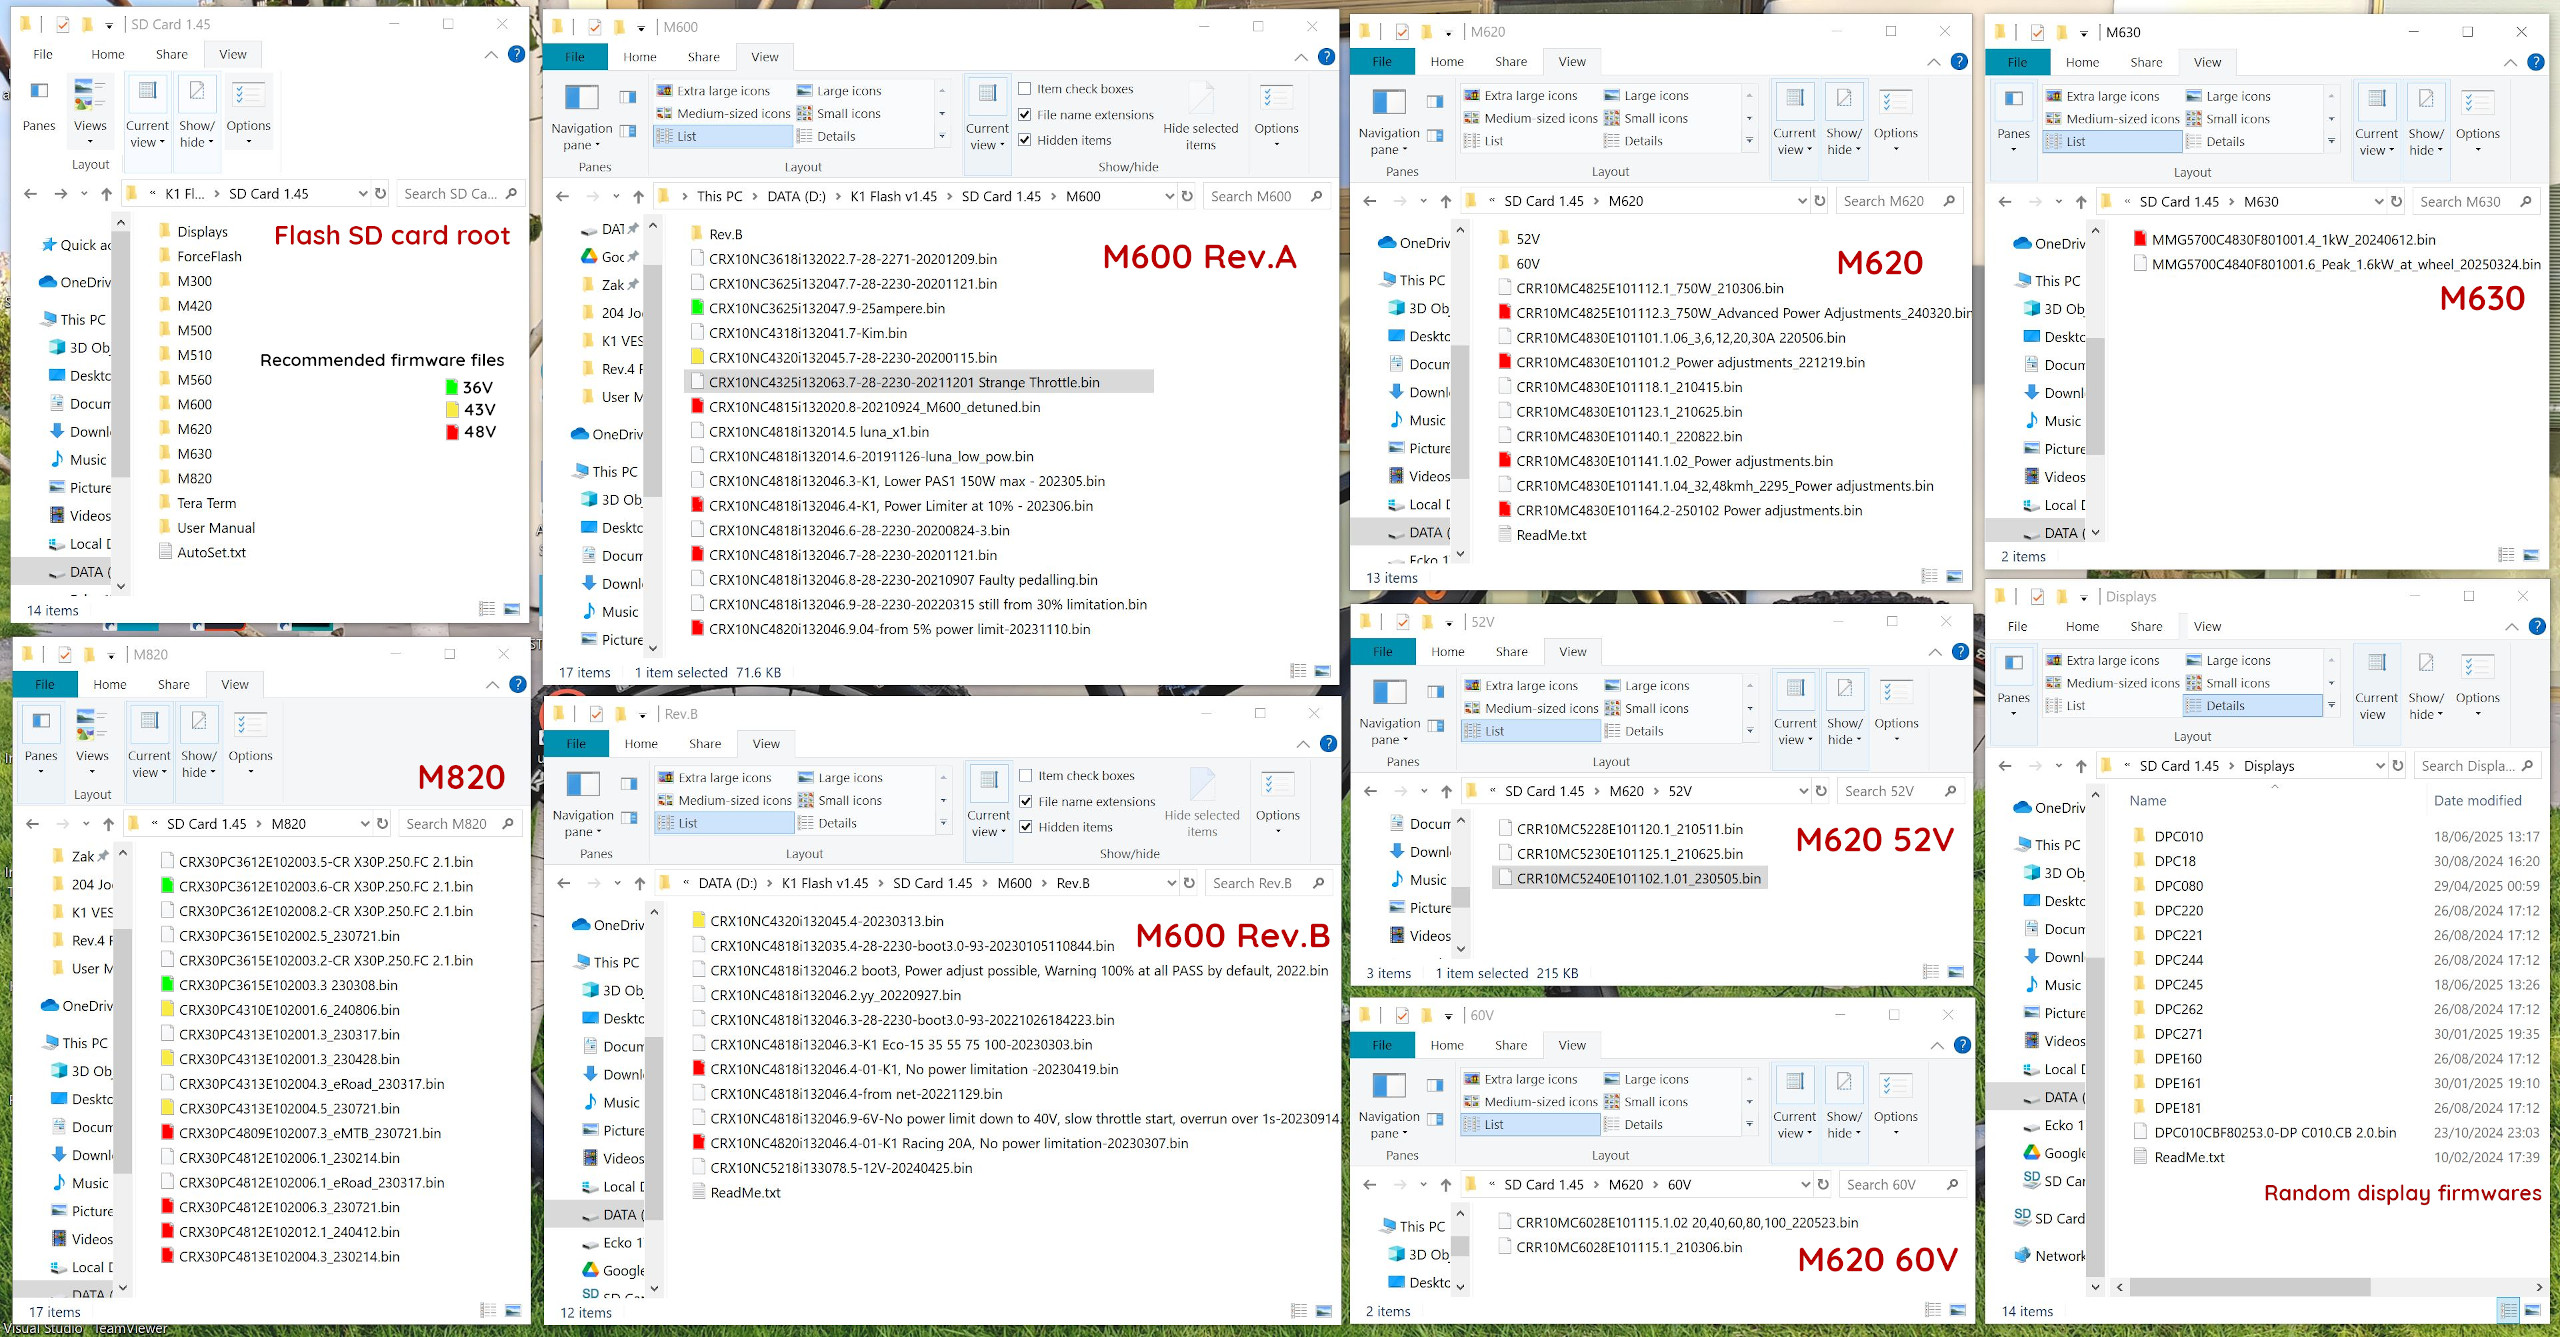Uncheck Hidden items in Rev.B window
The image size is (2560, 1337).
(1026, 827)
